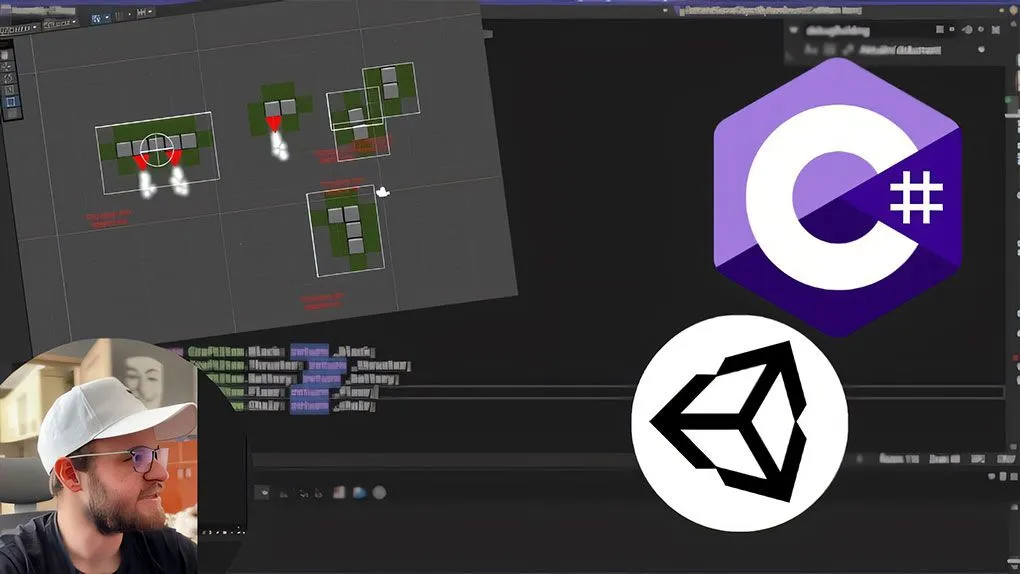Click the rightmost status indicator in editor status bar
1020x574 pixels.
tap(1006, 459)
